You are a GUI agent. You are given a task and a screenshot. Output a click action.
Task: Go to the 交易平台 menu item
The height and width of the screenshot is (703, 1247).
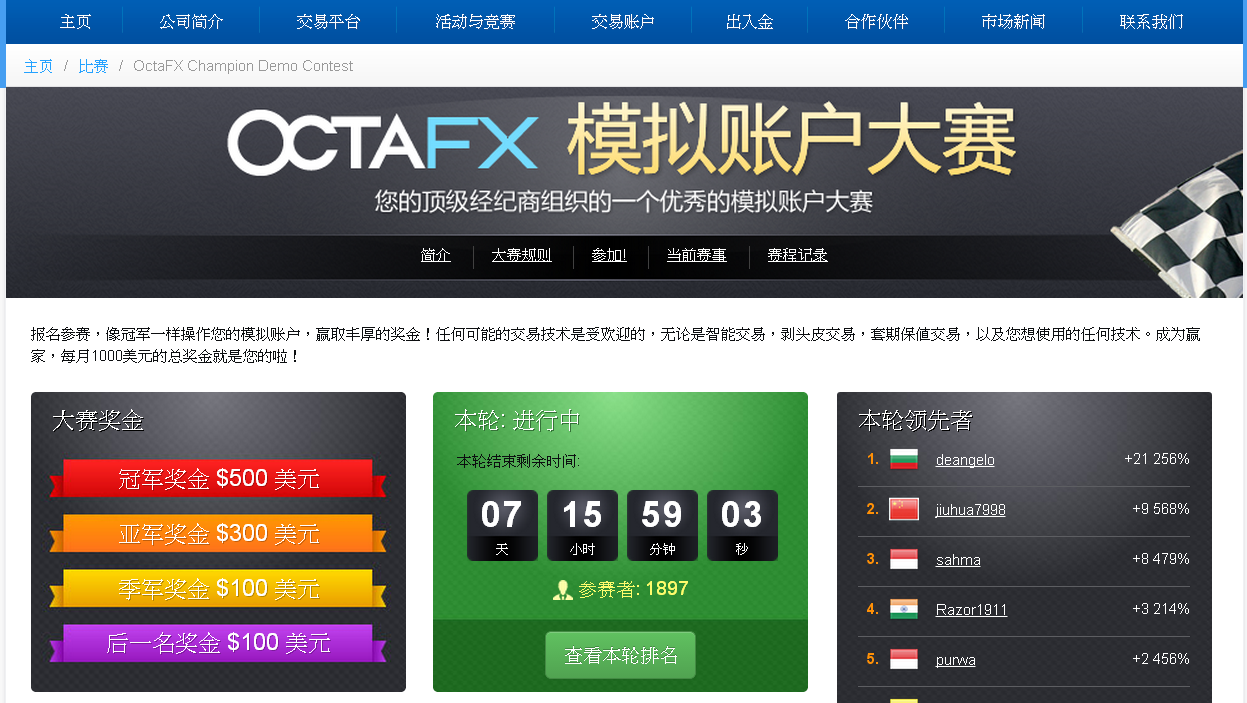pos(328,21)
